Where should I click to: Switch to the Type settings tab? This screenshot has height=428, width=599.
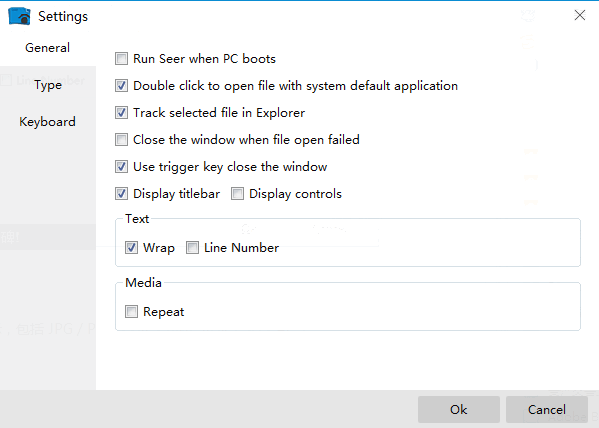coord(47,85)
